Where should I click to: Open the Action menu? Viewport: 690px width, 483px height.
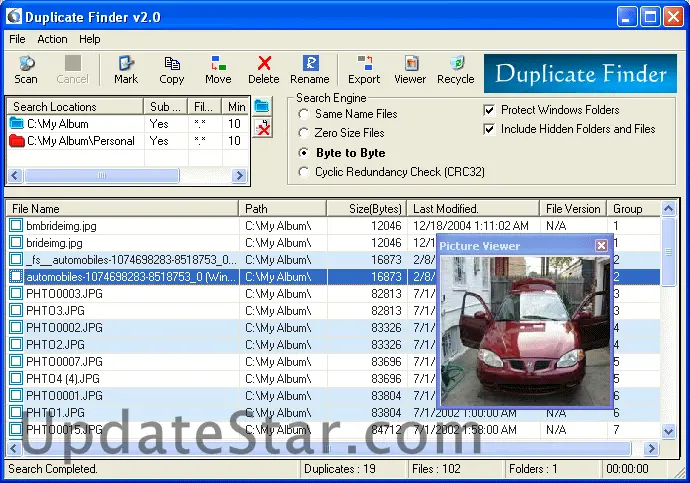tap(52, 39)
